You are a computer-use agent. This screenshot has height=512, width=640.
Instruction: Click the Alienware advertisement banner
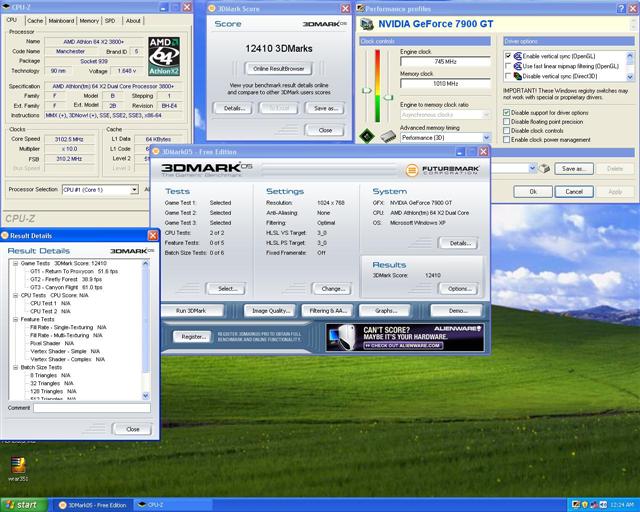[405, 337]
